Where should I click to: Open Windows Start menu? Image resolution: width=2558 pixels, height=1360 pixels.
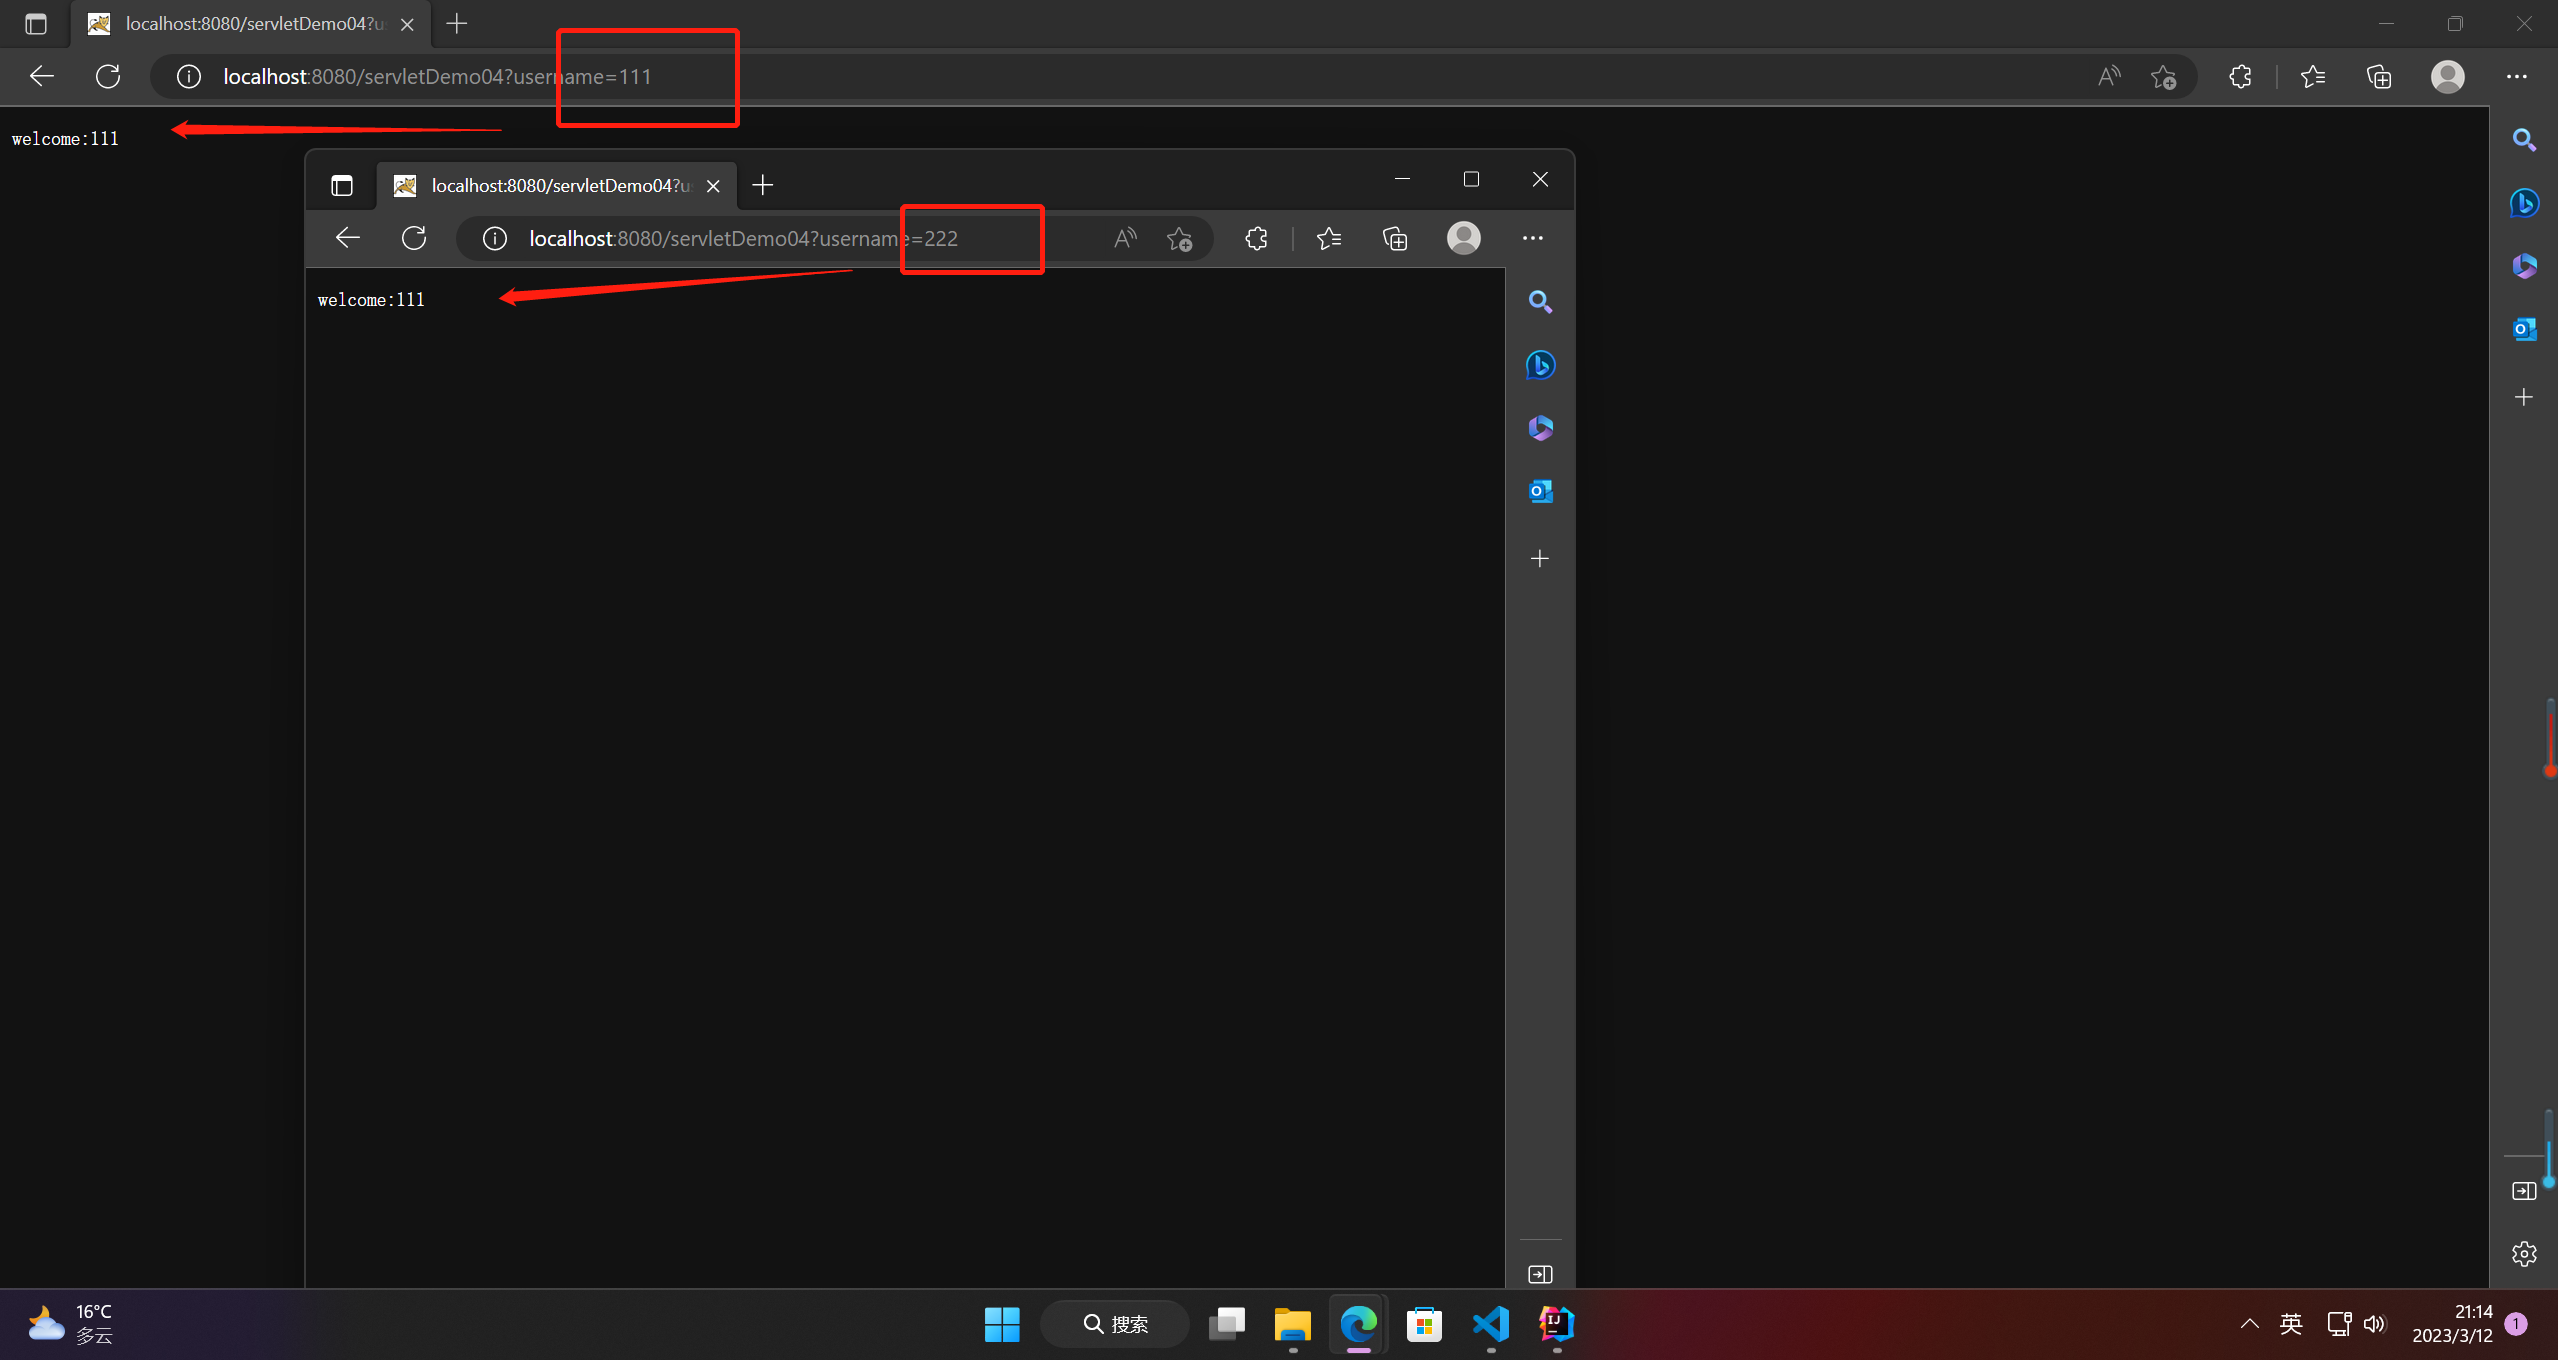coord(1002,1324)
